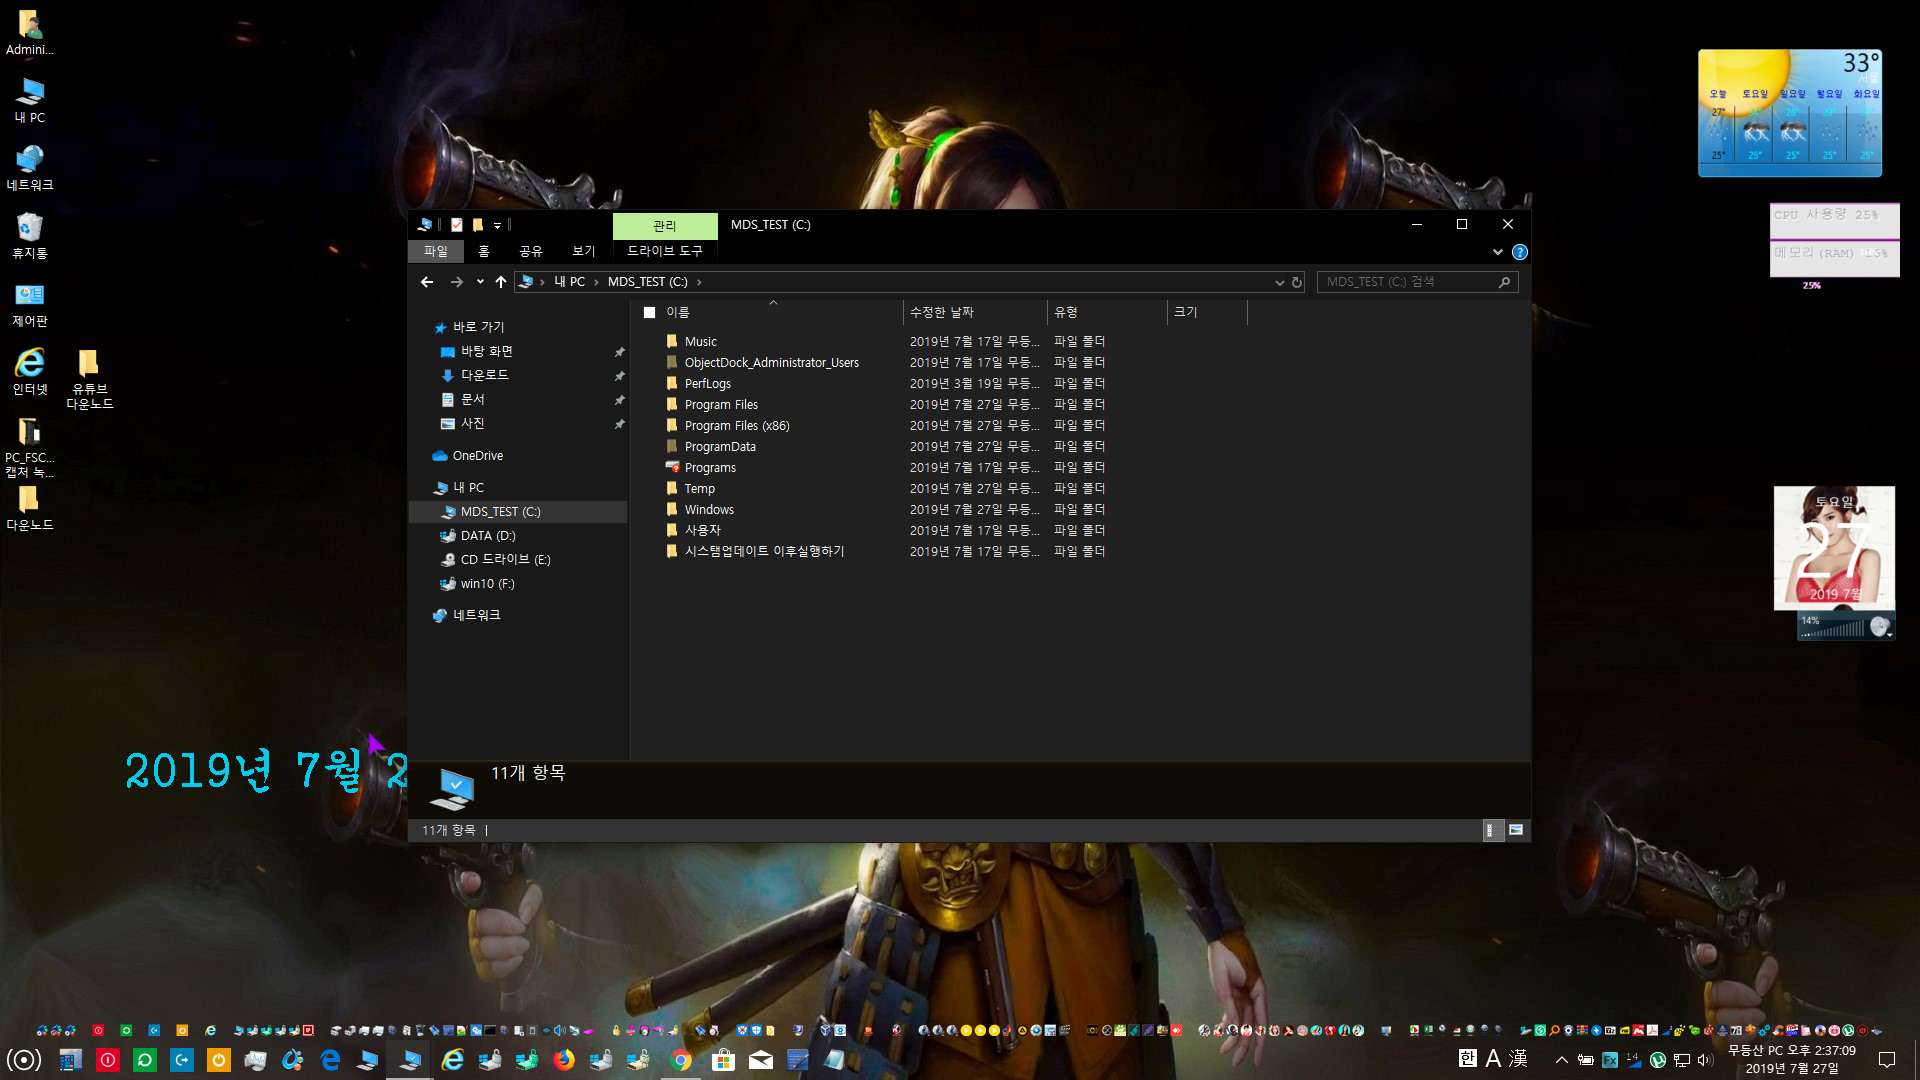Select win10 (F:) drive in sidebar
This screenshot has height=1080, width=1920.
pyautogui.click(x=487, y=583)
